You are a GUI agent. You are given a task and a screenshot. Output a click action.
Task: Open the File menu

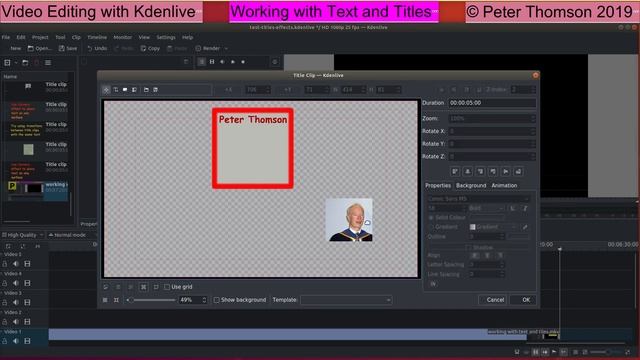pos(6,37)
